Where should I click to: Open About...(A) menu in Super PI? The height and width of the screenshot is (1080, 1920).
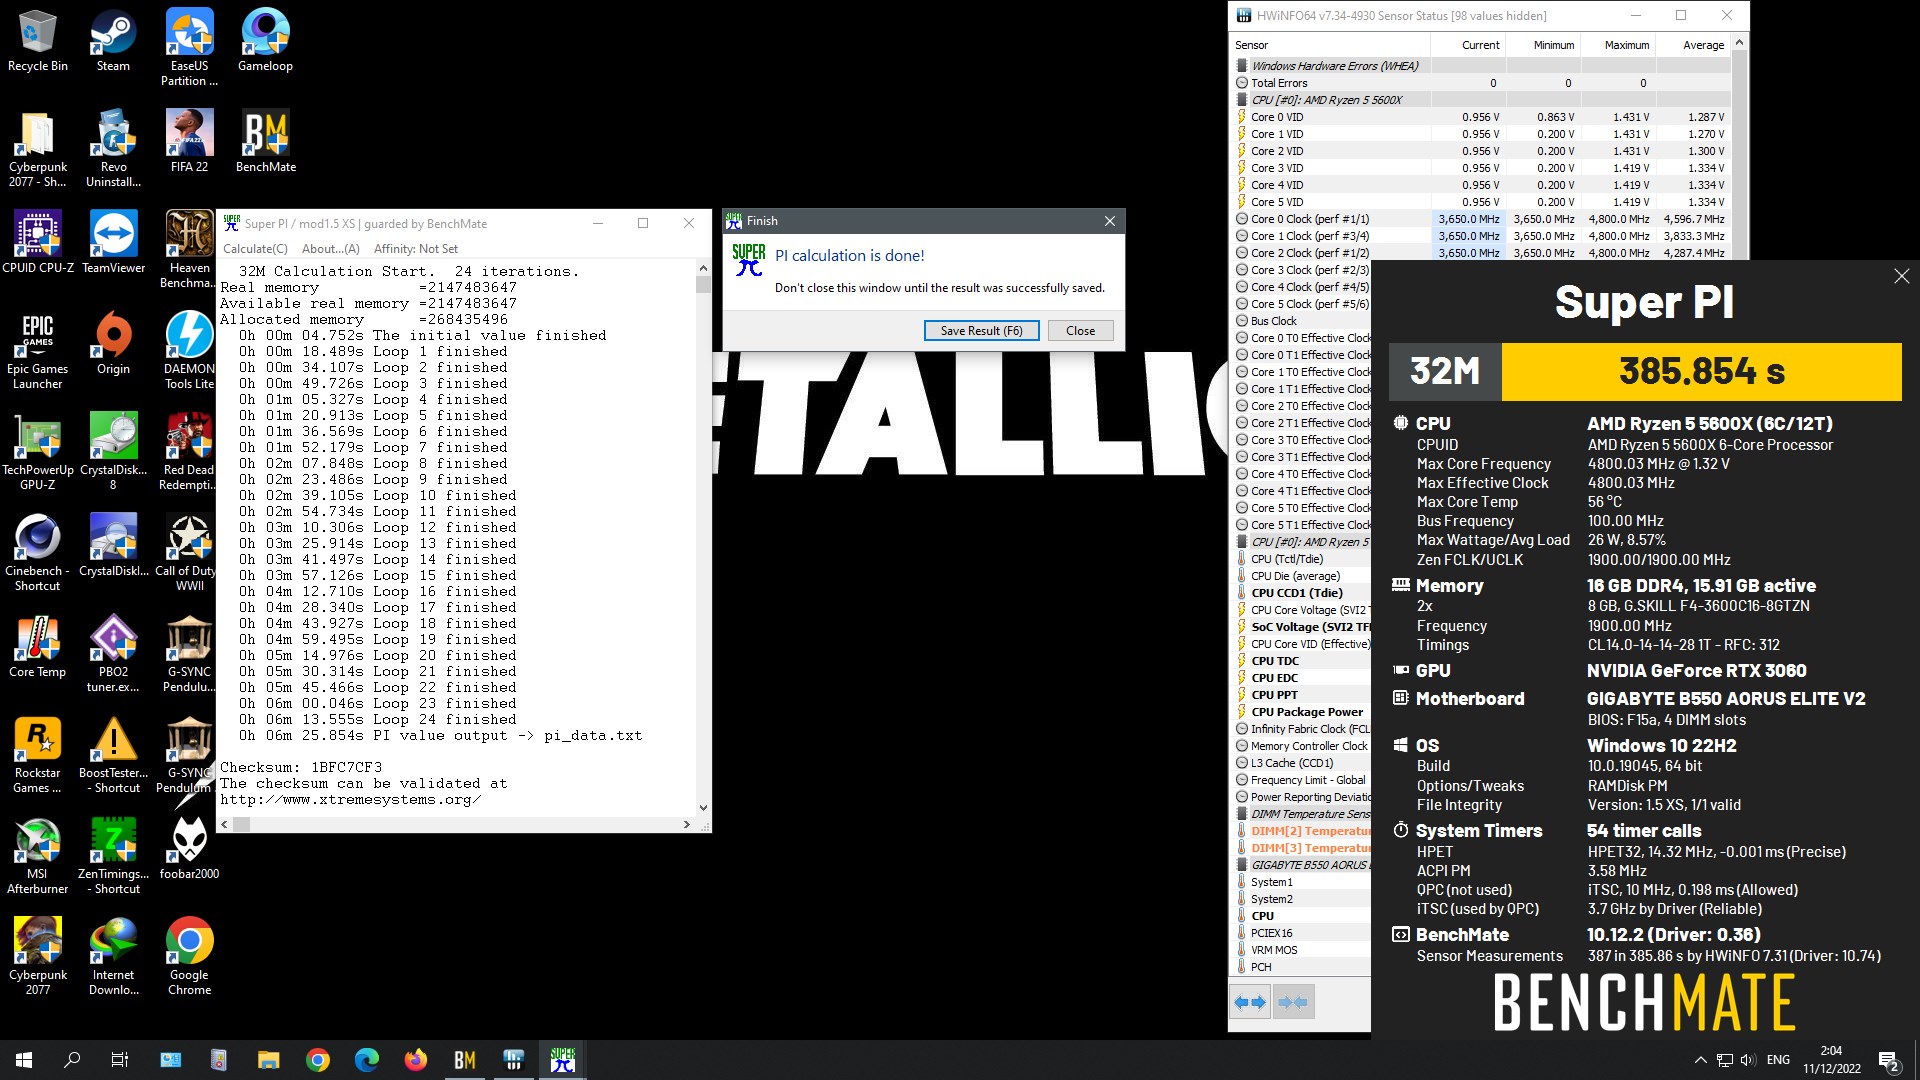[x=330, y=249]
